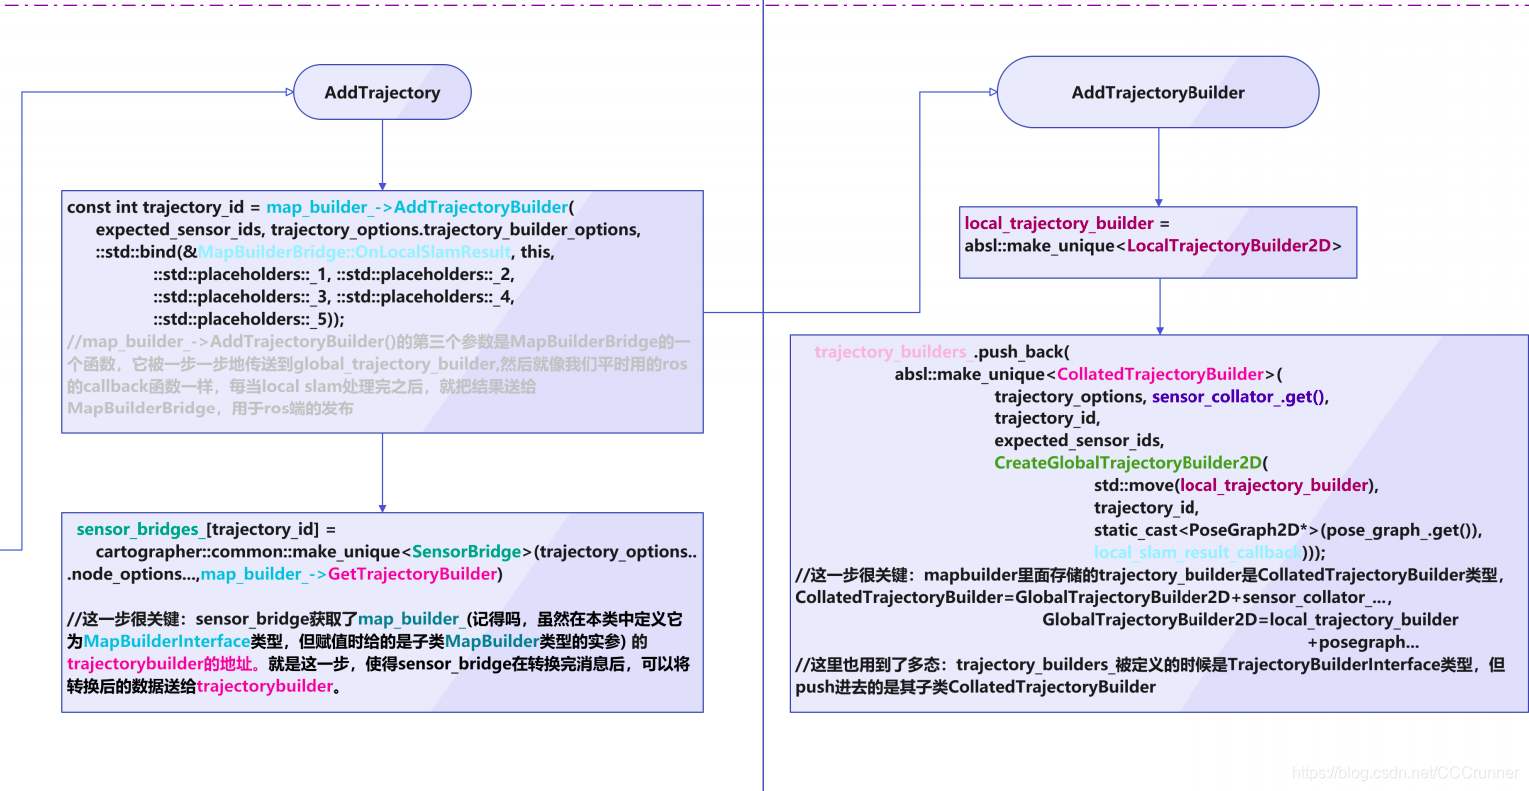1529x791 pixels.
Task: Click pink CollatedTrajectoryBuilder inside absl::make_unique
Action: (x=1160, y=374)
